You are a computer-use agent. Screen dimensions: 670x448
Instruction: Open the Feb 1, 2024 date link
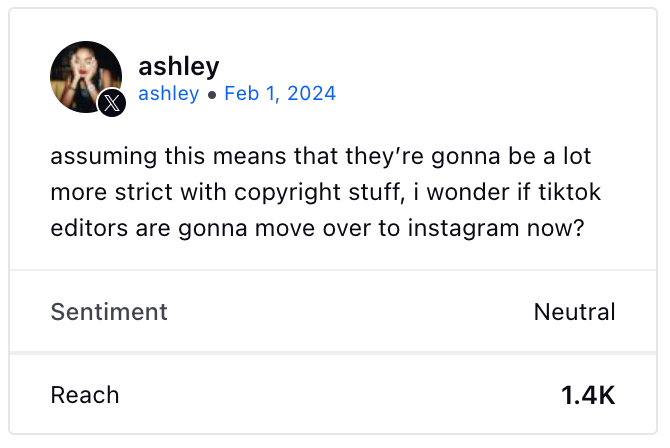pyautogui.click(x=280, y=93)
